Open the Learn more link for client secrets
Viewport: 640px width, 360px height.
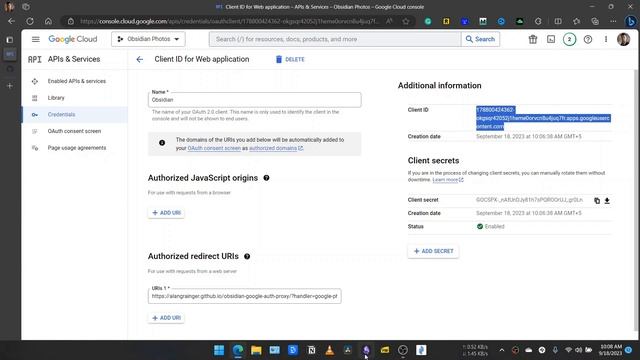[448, 180]
